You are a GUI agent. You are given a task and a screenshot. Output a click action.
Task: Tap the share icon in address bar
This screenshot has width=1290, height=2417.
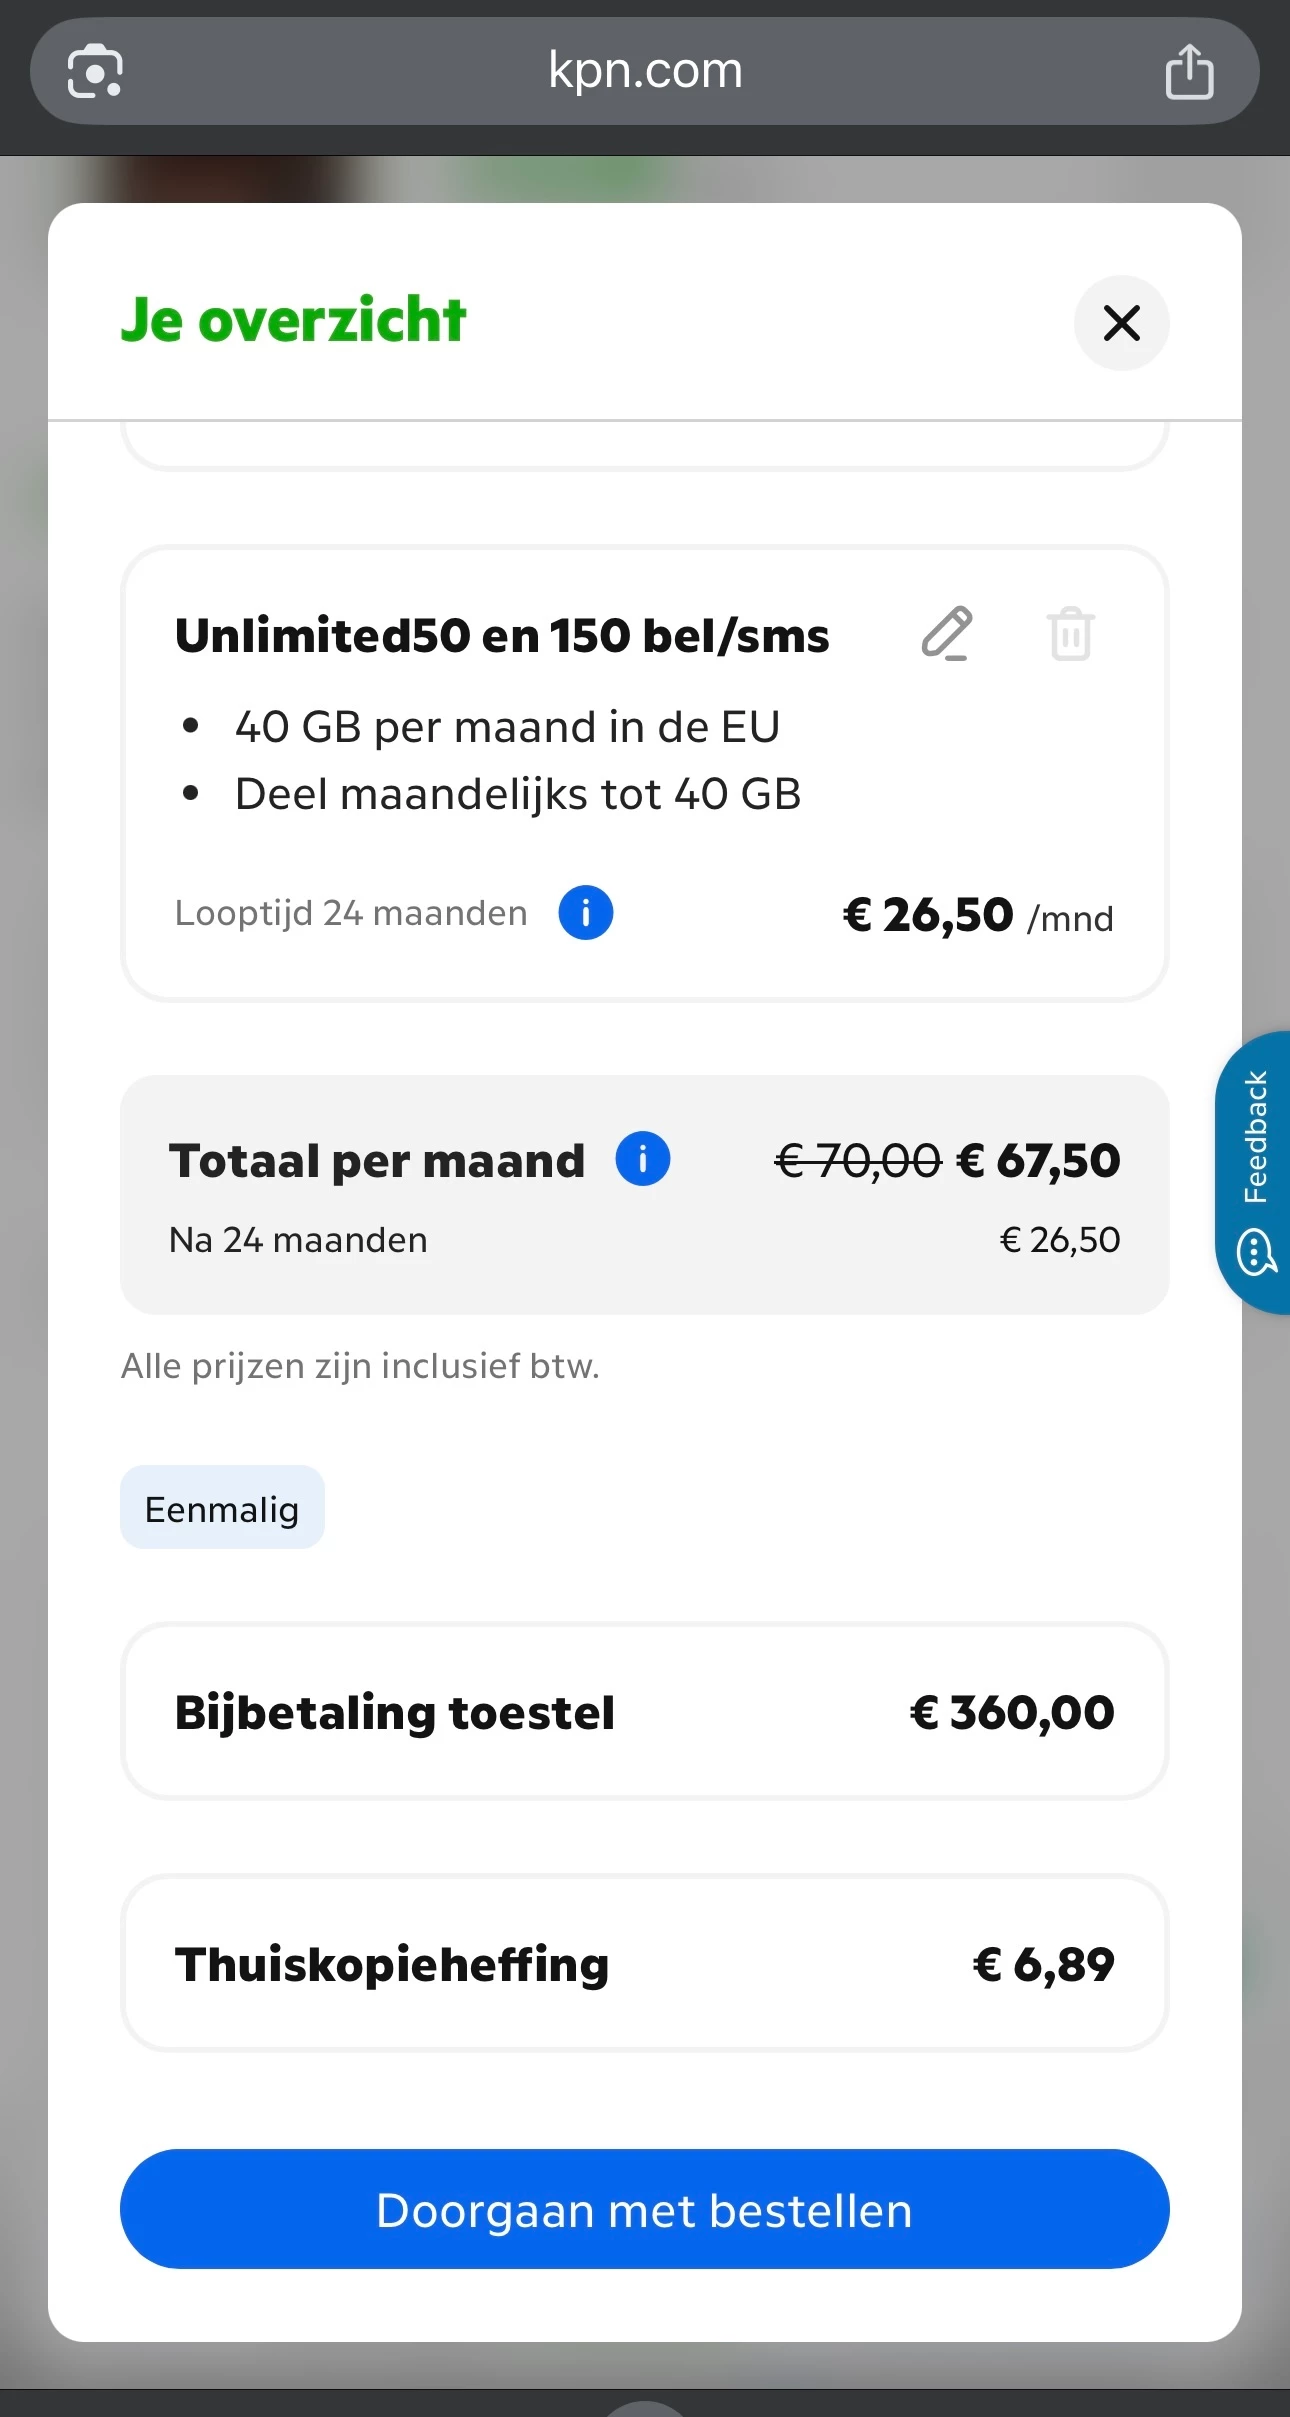(1189, 72)
